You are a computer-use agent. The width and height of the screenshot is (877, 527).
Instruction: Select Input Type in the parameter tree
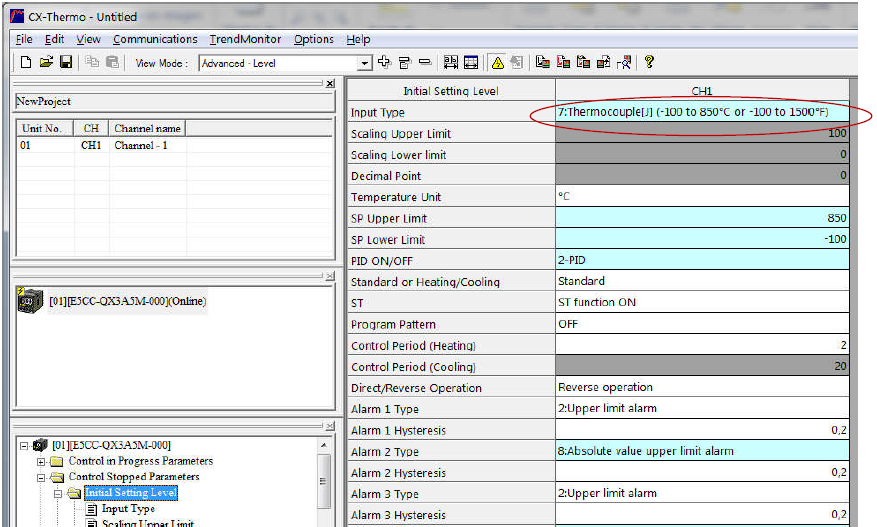128,509
